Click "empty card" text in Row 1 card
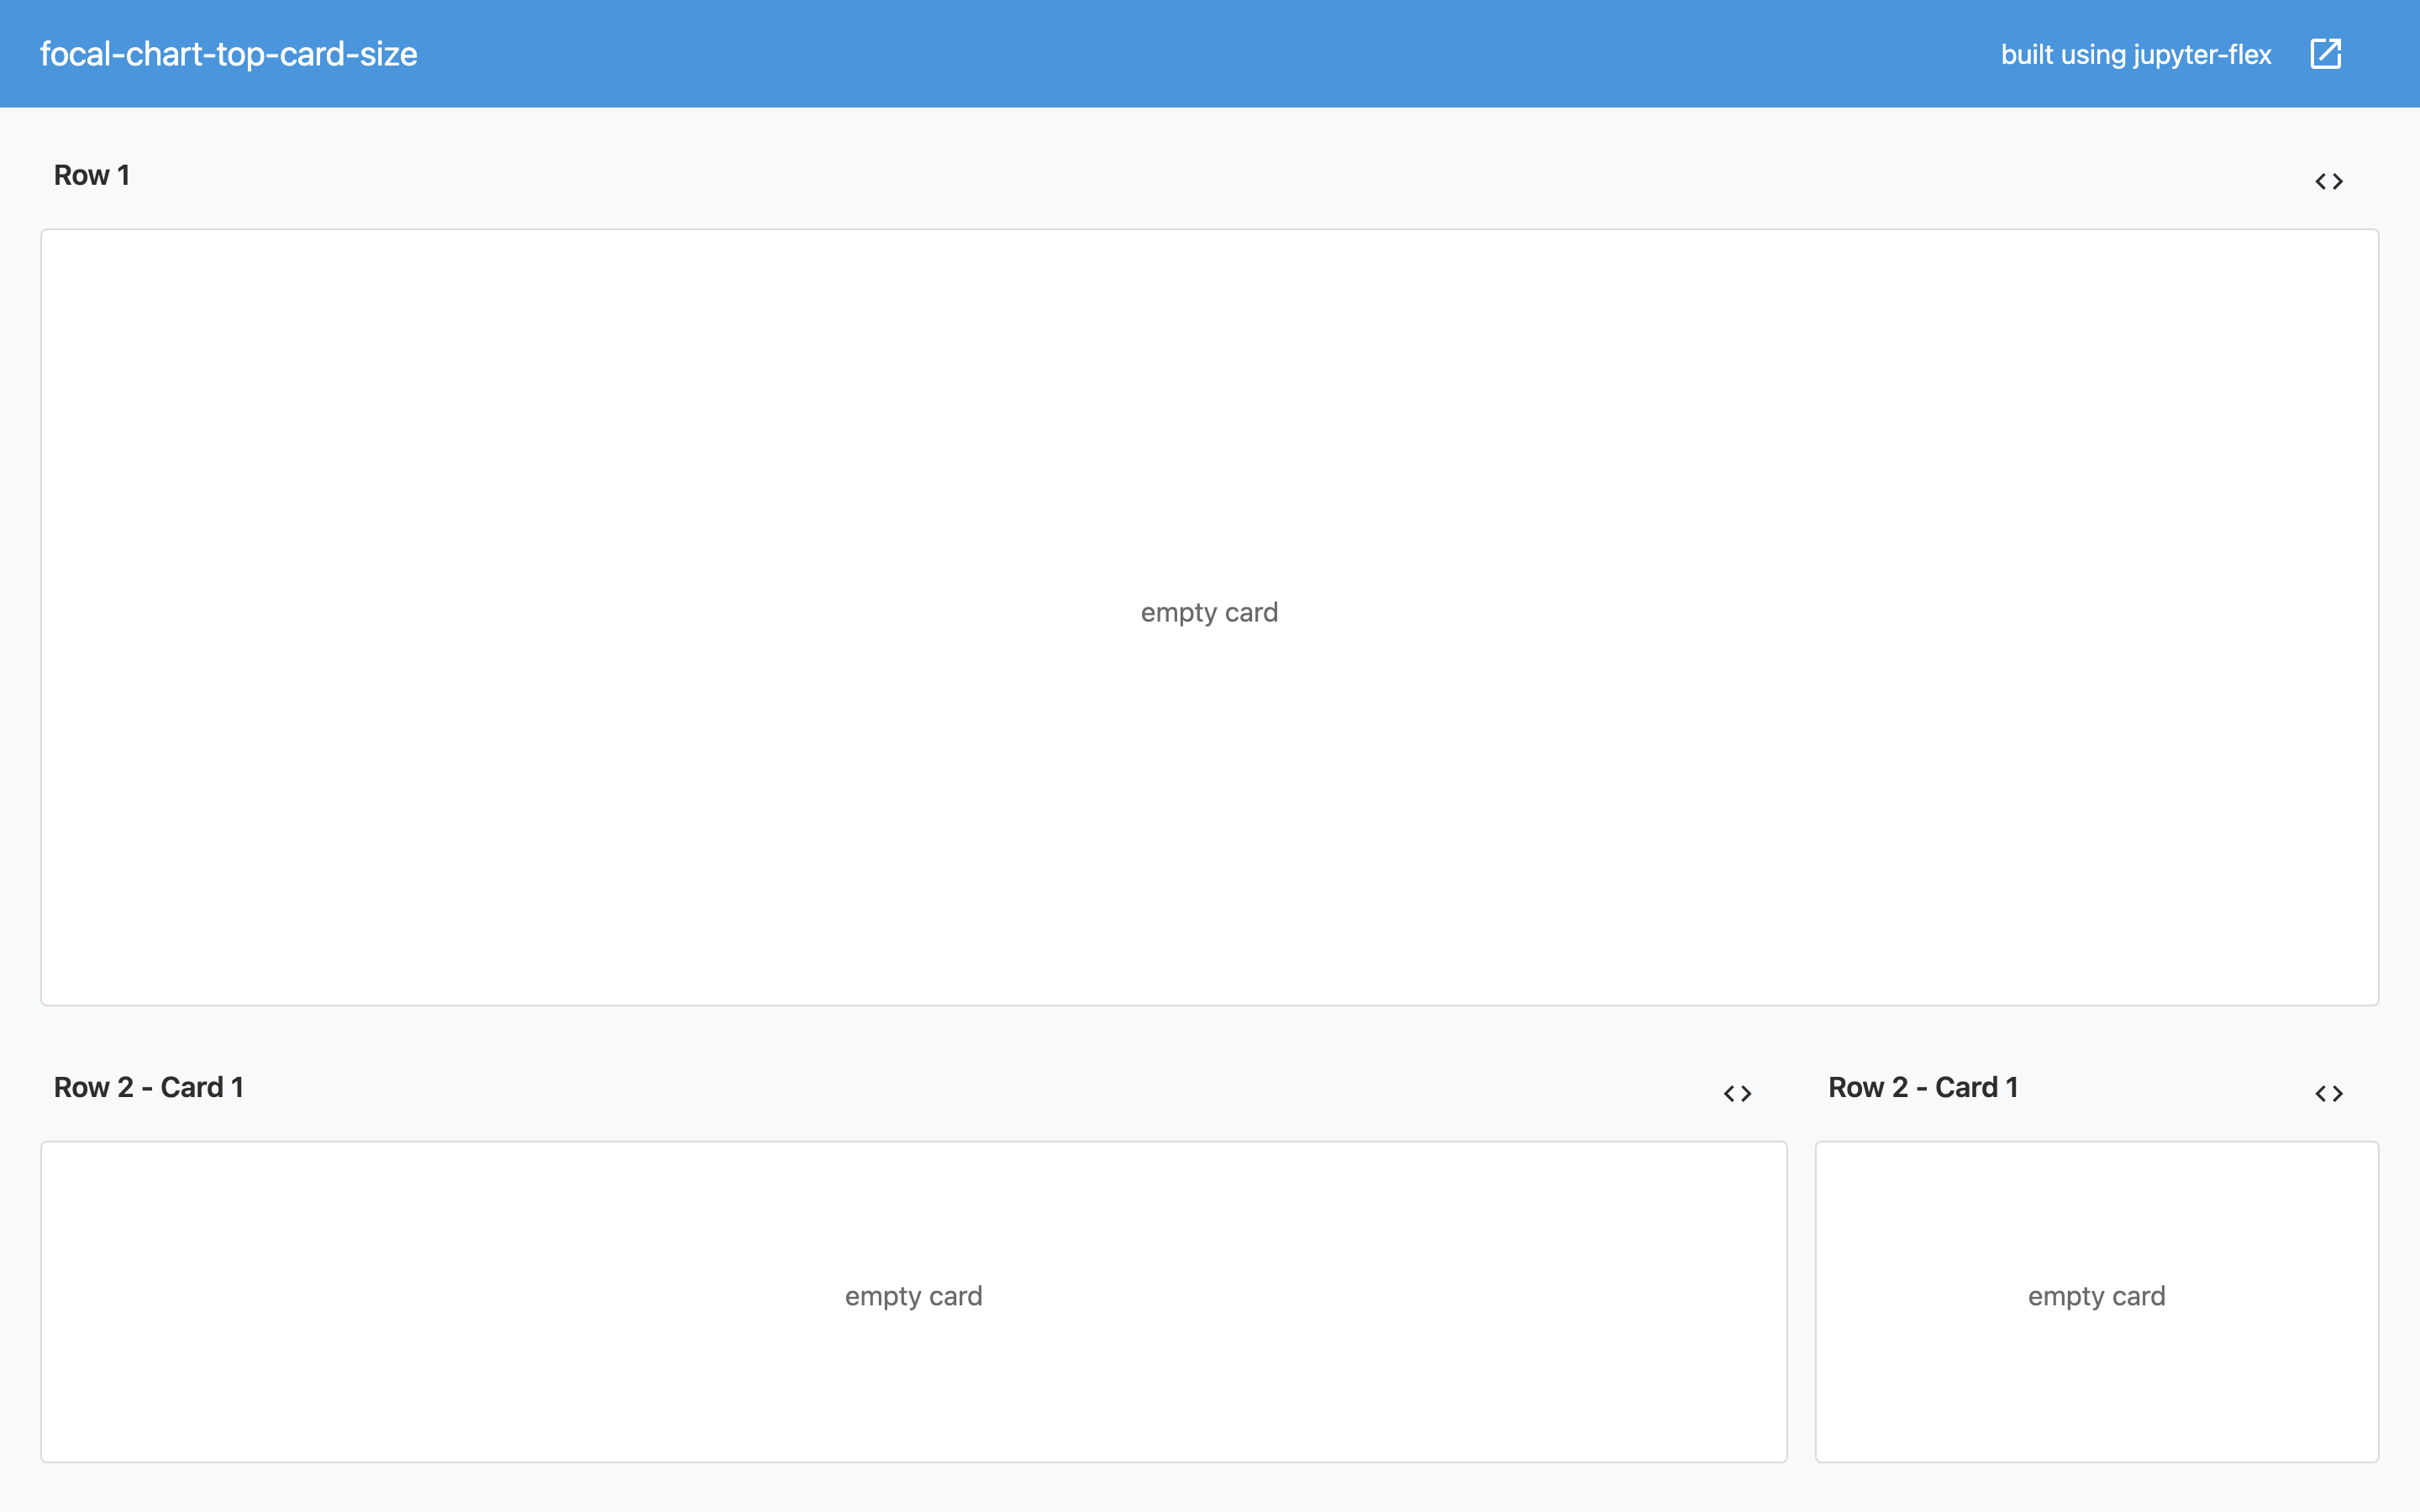This screenshot has width=2420, height=1512. point(1209,612)
